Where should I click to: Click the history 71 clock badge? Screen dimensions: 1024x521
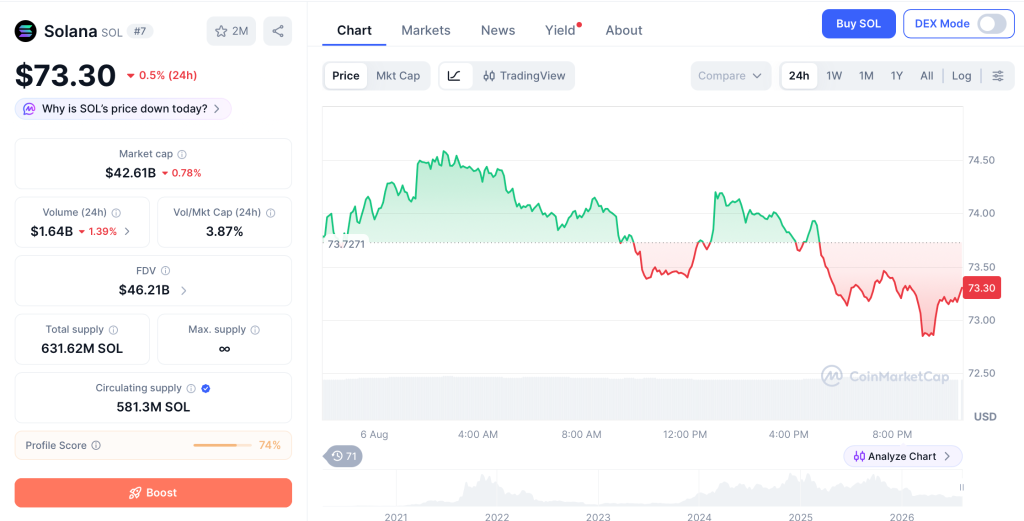(x=344, y=456)
